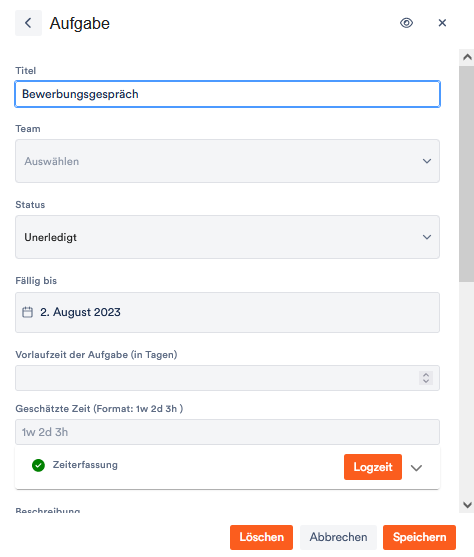Click the scrollbar up arrow
The height and width of the screenshot is (557, 474).
467,57
